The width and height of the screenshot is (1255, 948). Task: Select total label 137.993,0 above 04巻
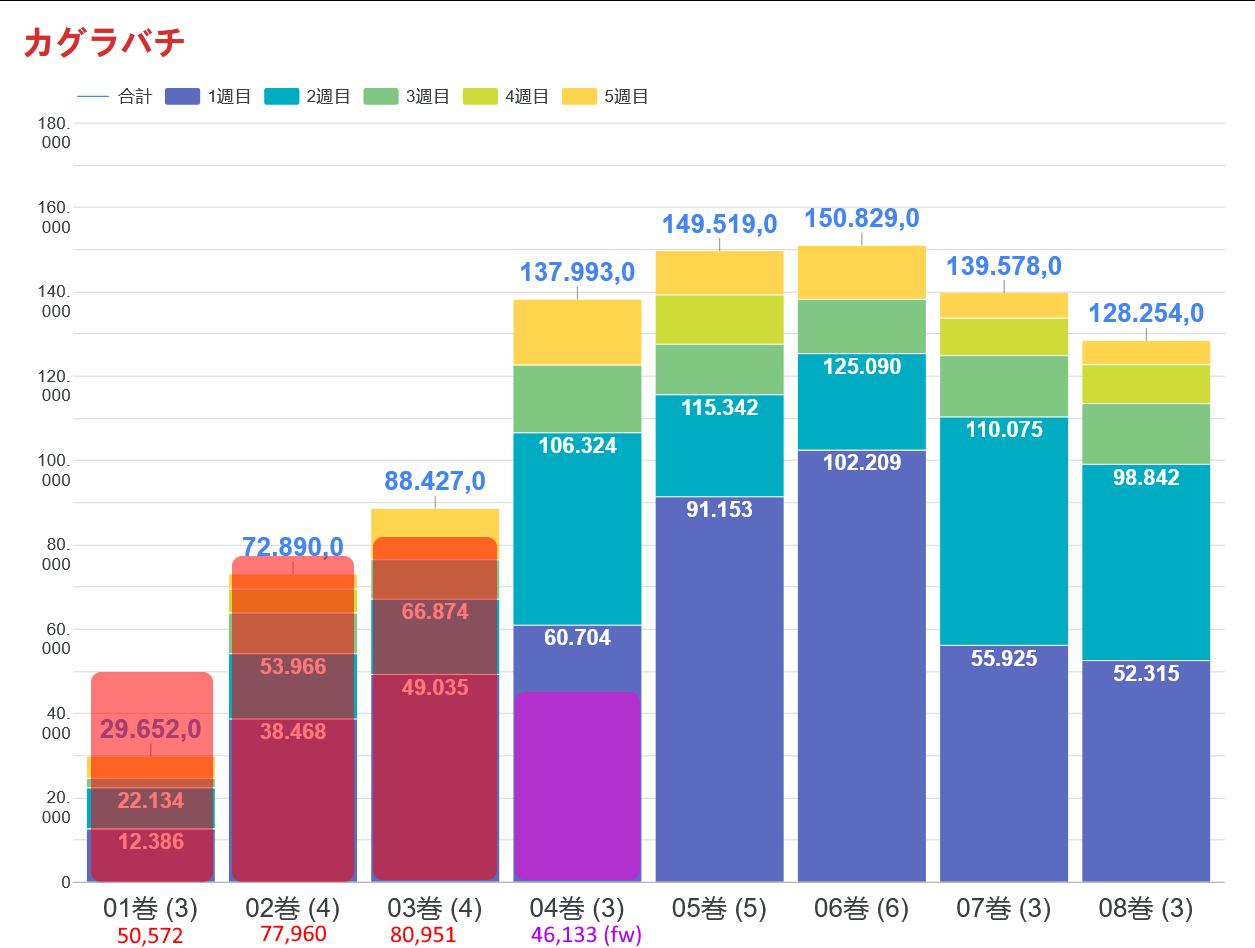pos(577,272)
